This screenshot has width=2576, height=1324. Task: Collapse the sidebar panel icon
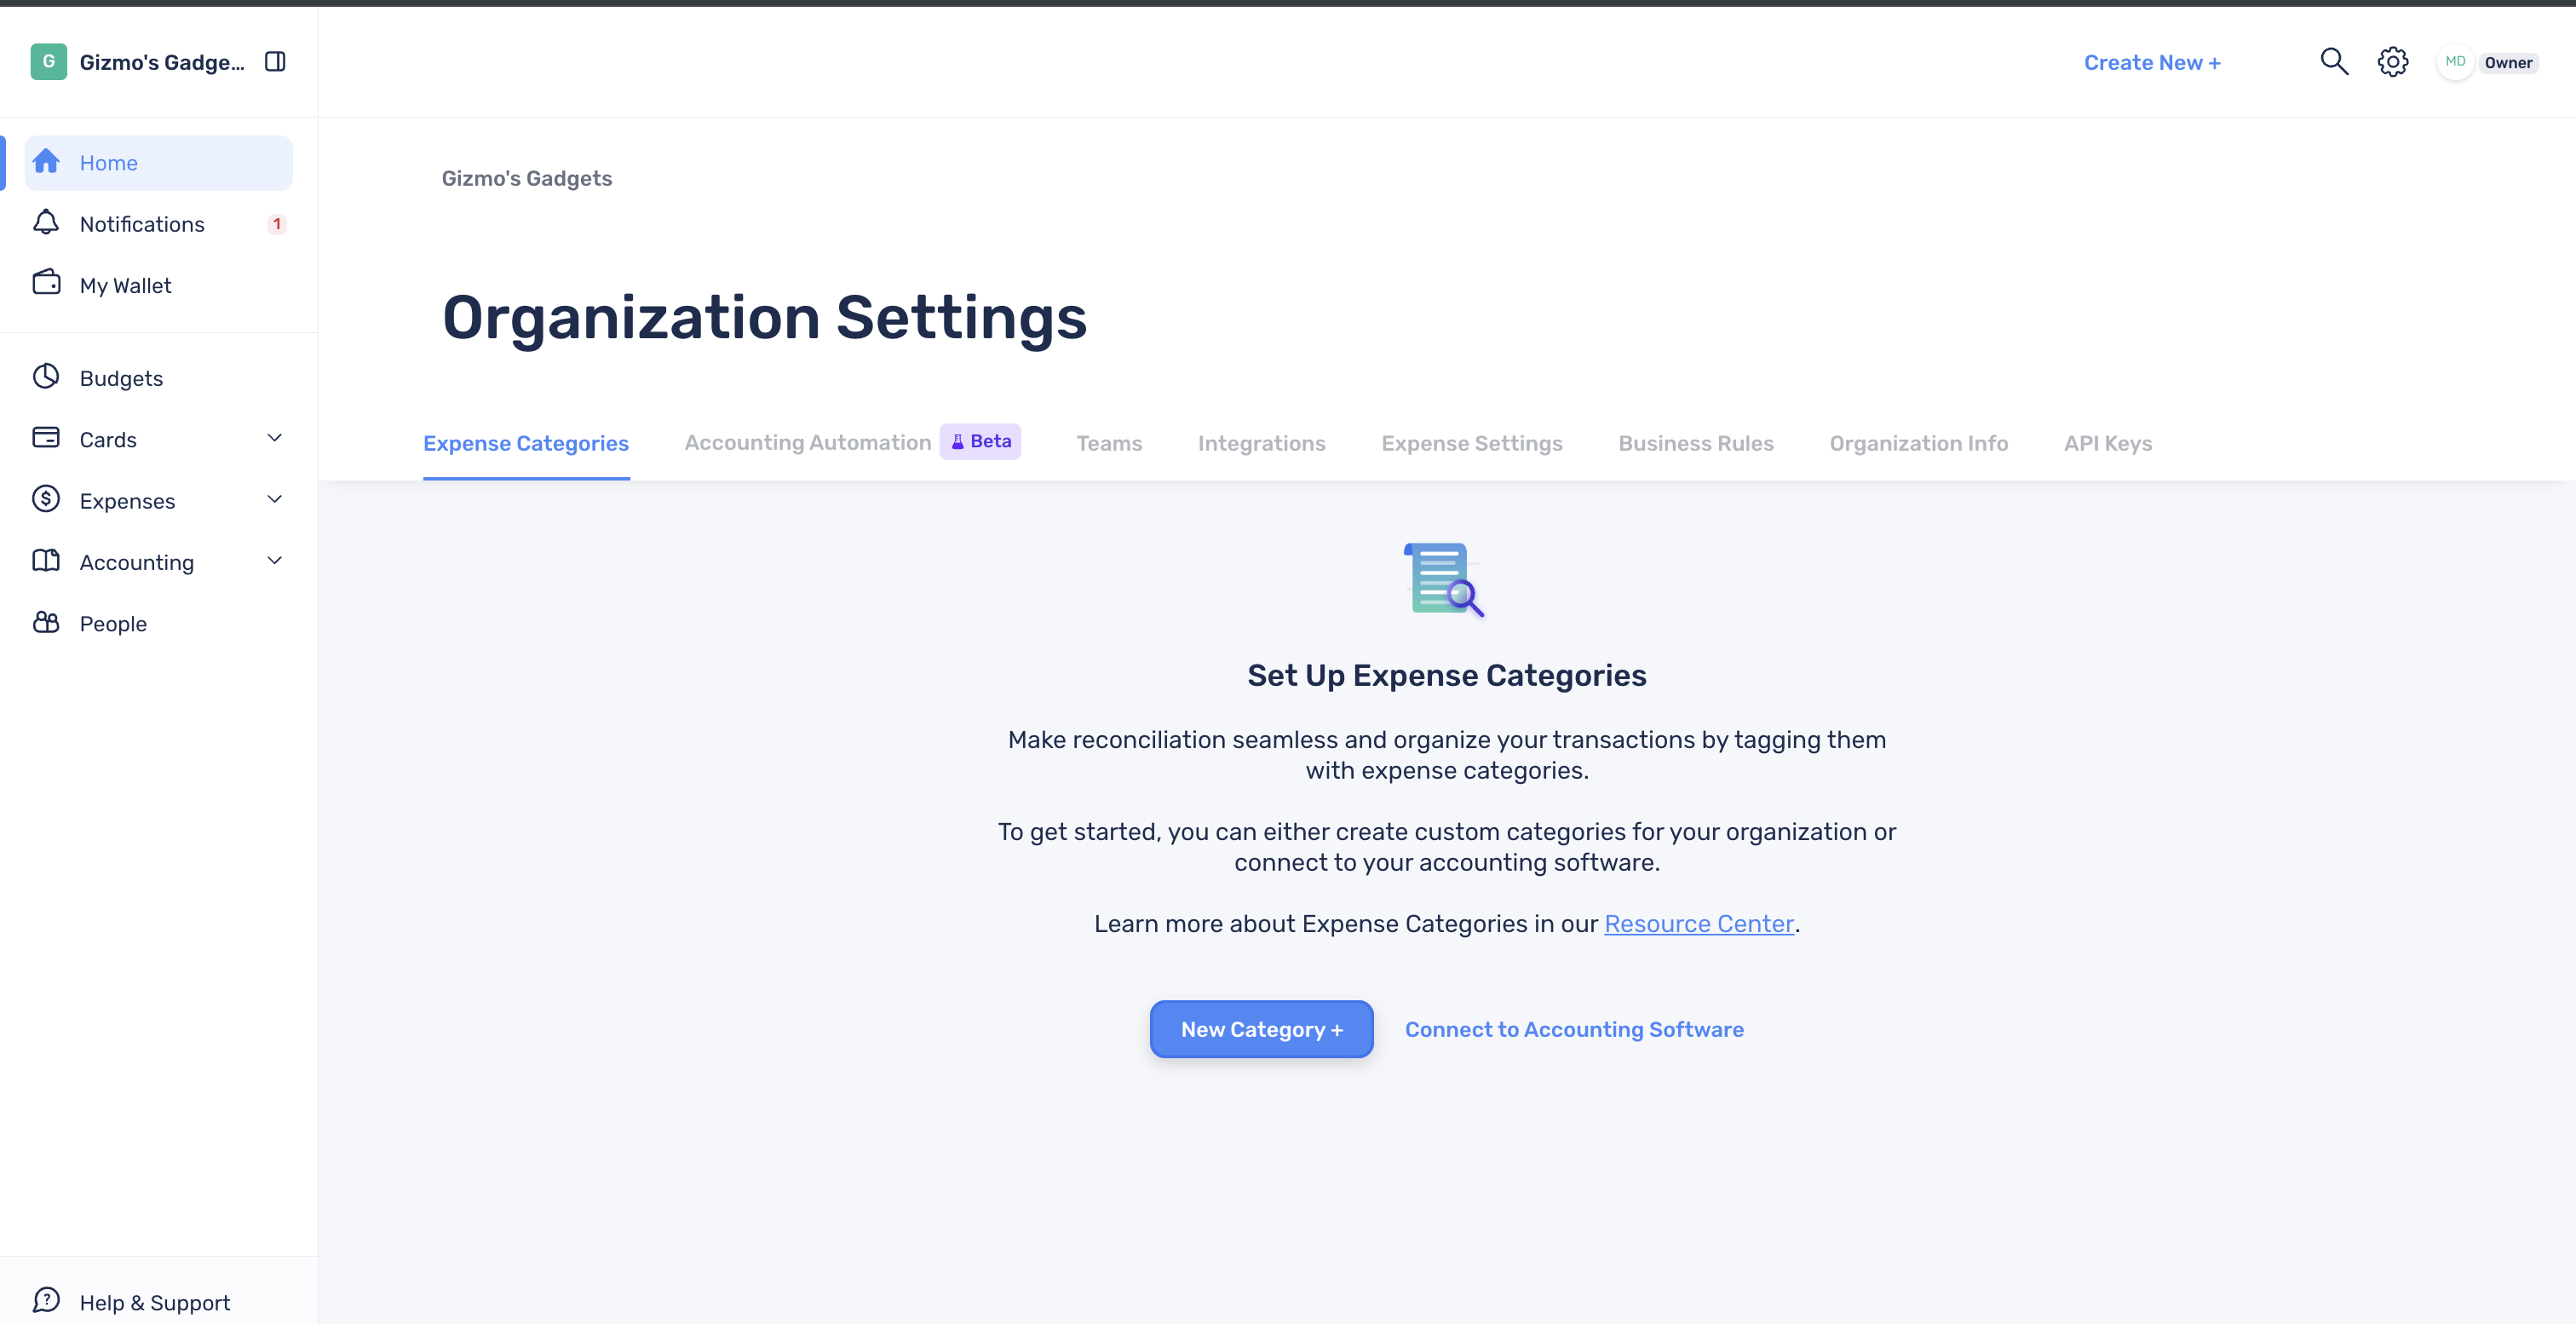[x=275, y=62]
